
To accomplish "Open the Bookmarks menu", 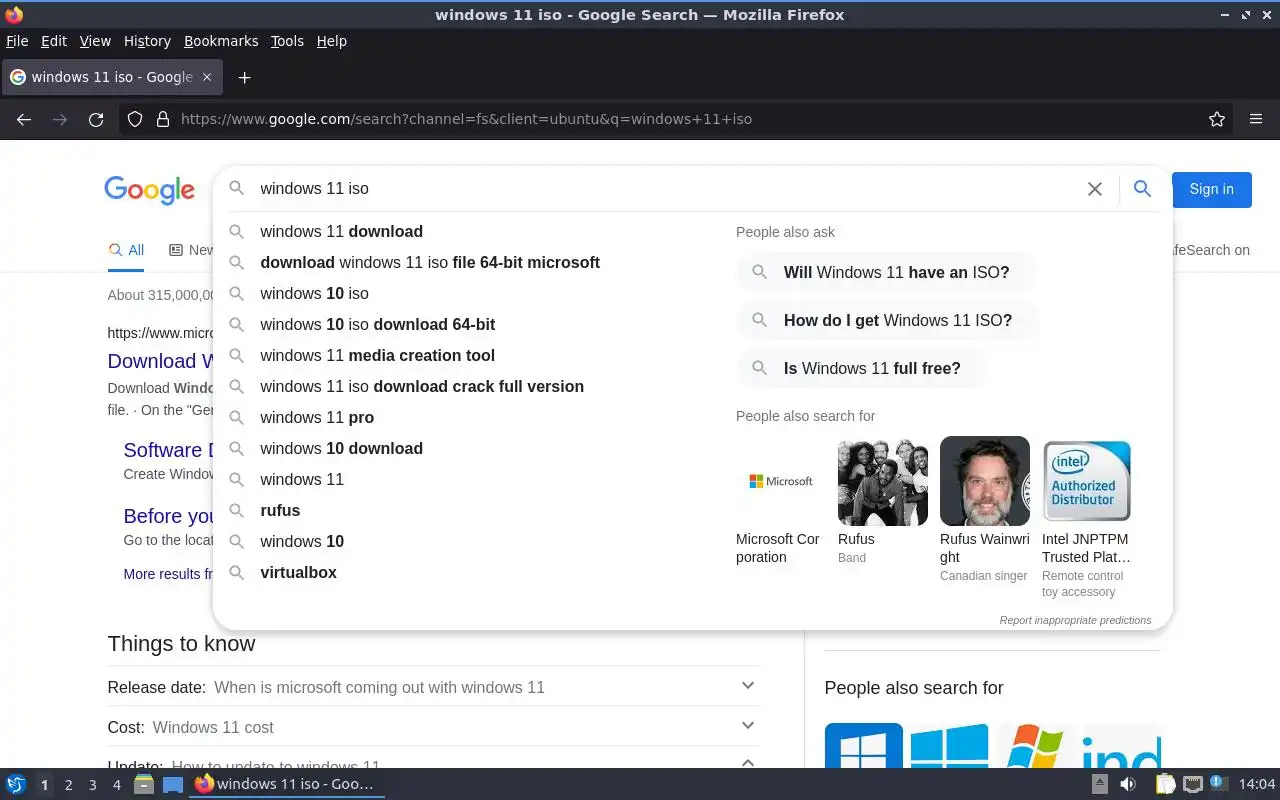I will click(221, 41).
